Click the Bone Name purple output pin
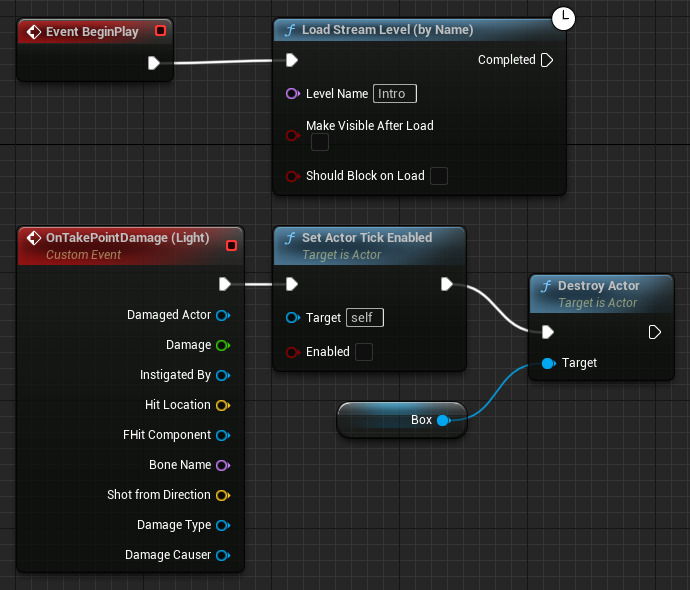This screenshot has height=590, width=690. (x=223, y=465)
